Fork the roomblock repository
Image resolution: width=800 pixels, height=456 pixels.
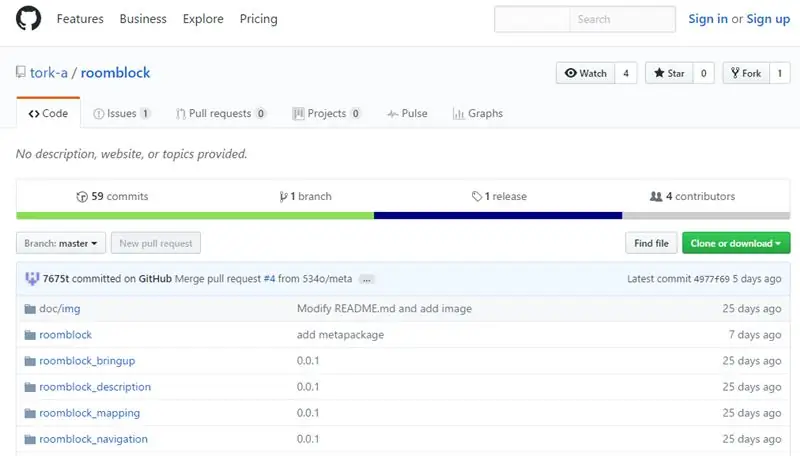[746, 73]
